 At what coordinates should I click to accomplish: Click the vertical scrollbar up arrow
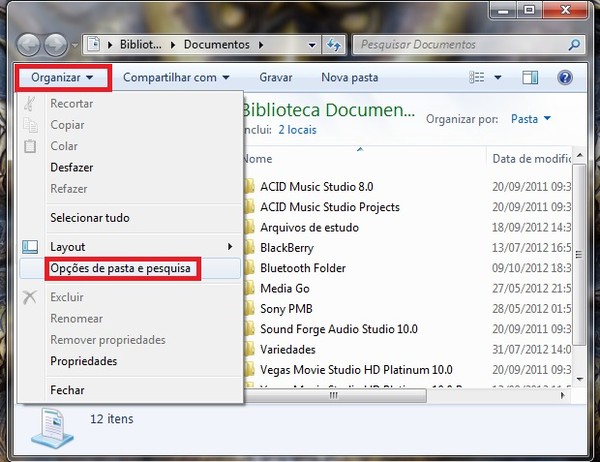(579, 155)
